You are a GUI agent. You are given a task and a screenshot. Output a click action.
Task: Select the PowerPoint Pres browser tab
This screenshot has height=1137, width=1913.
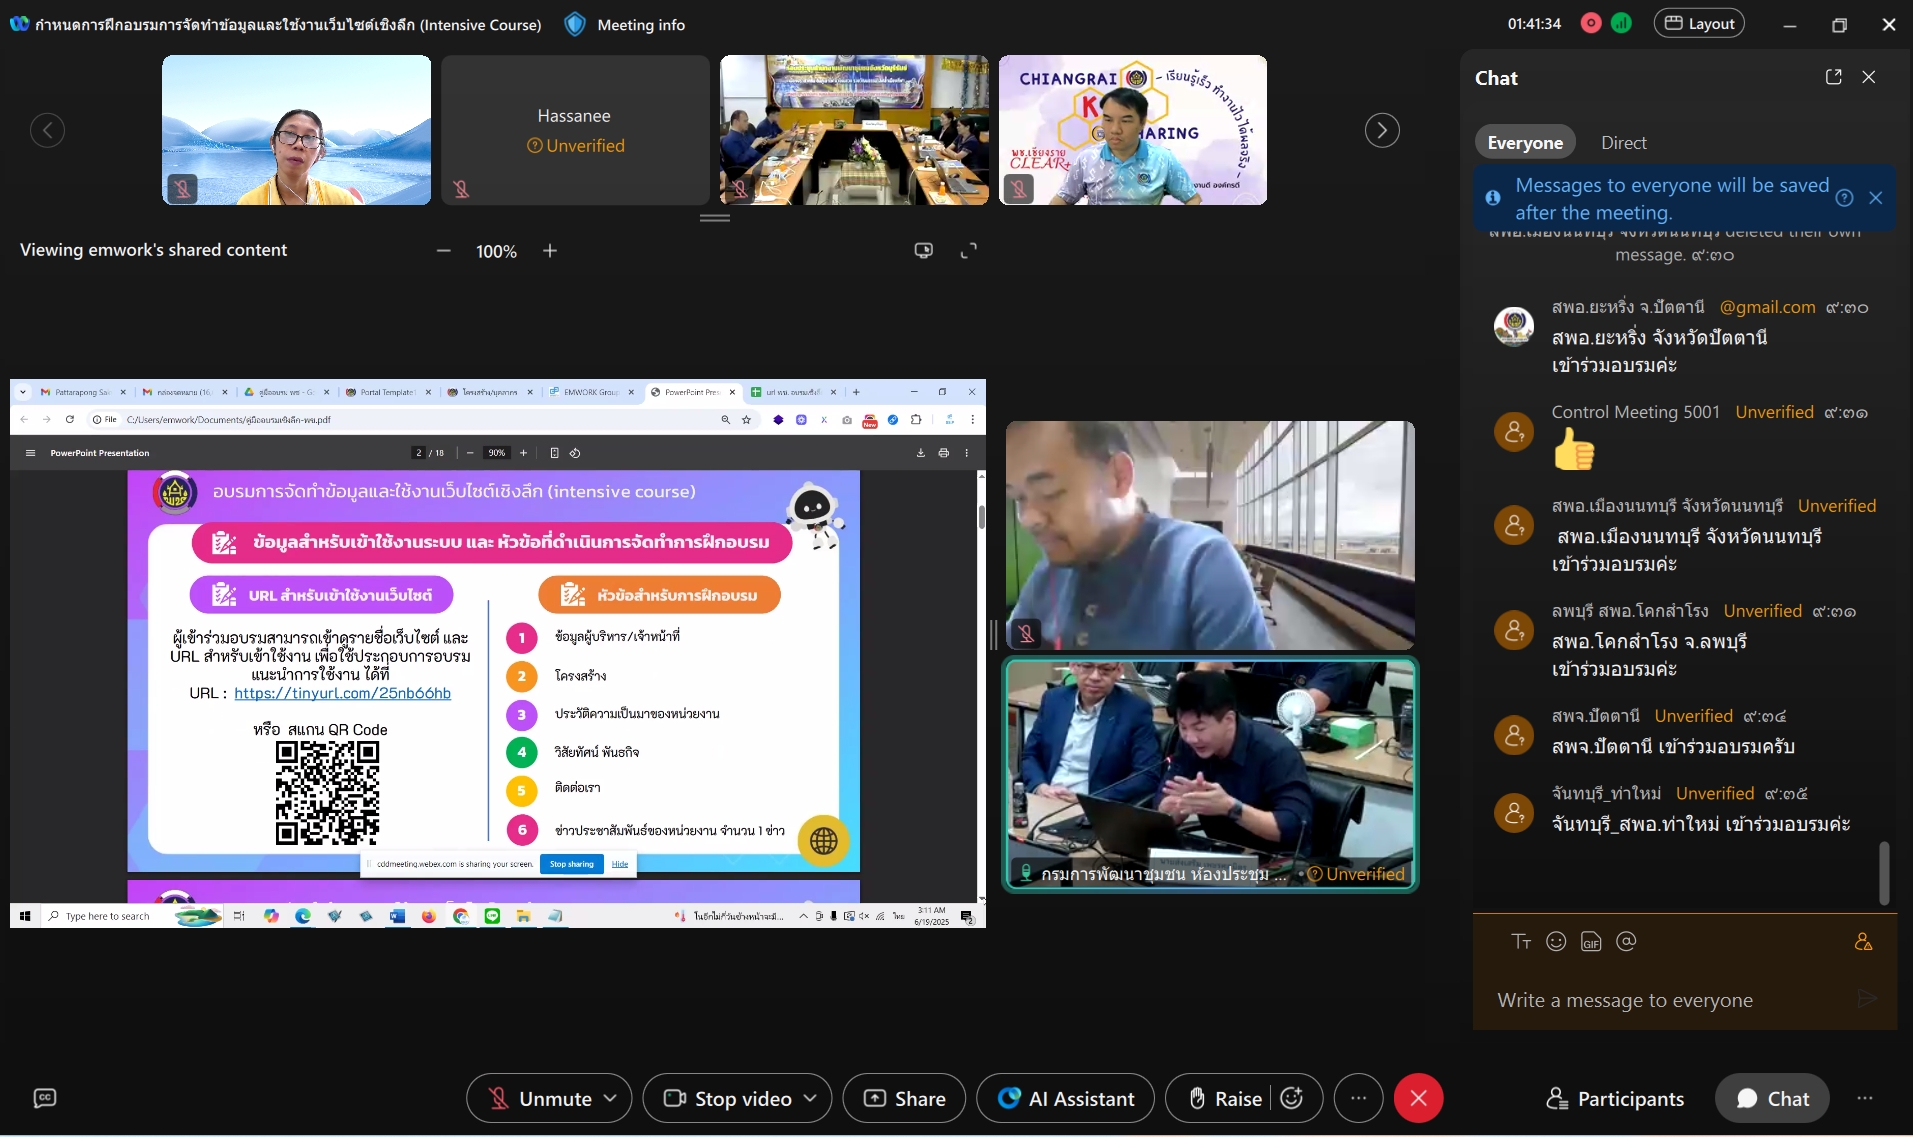[x=690, y=392]
